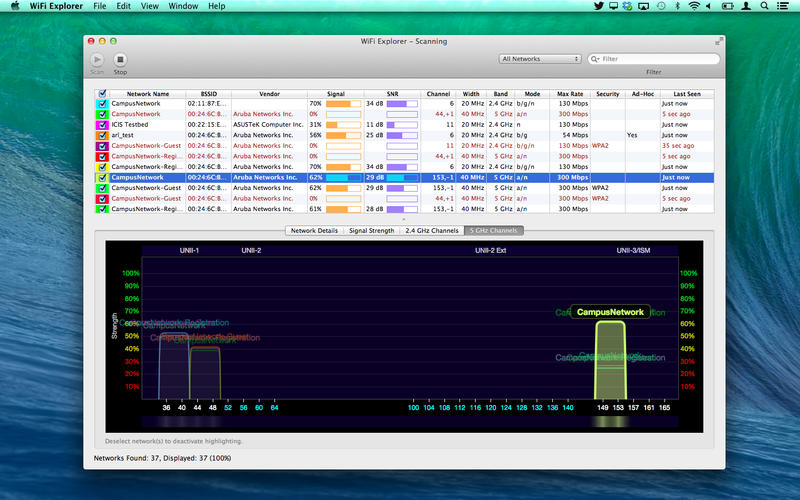
Task: Sort by Vendor column header
Action: [269, 94]
